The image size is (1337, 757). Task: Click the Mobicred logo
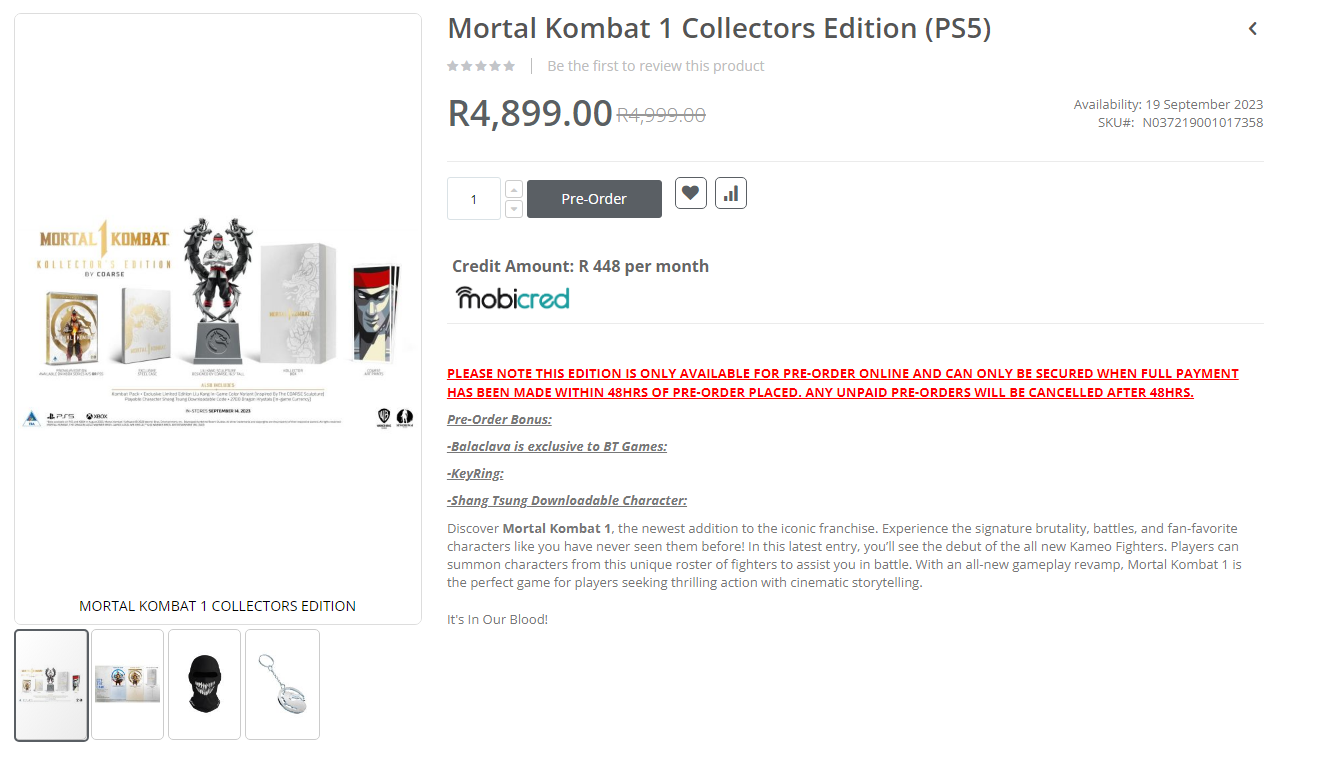(512, 298)
